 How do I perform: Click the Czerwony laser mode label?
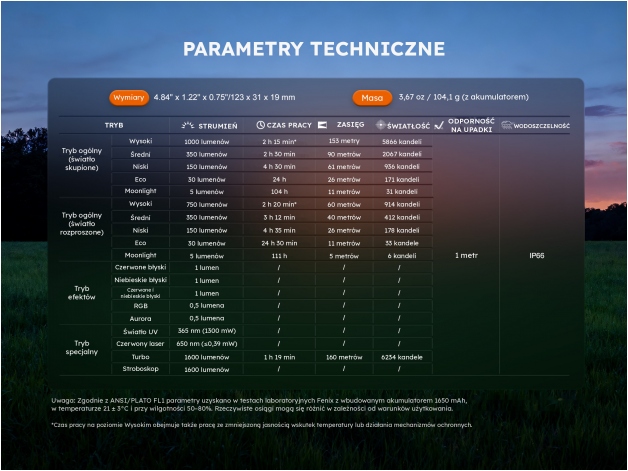click(x=140, y=344)
